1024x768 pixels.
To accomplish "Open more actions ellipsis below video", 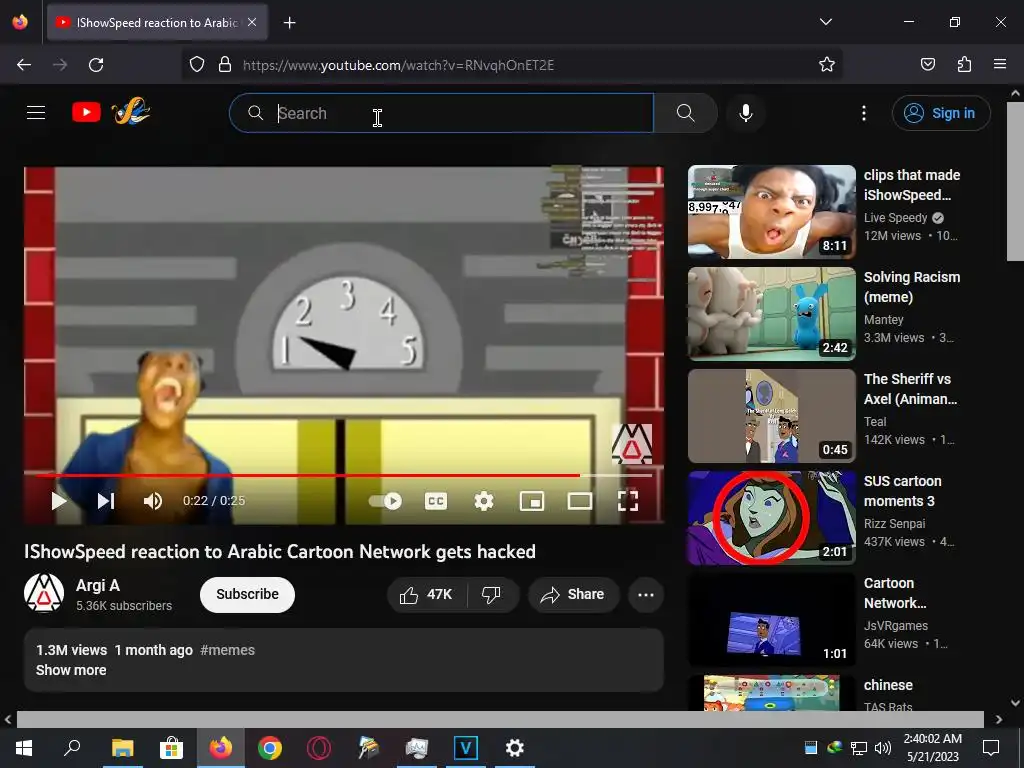I will pyautogui.click(x=646, y=594).
